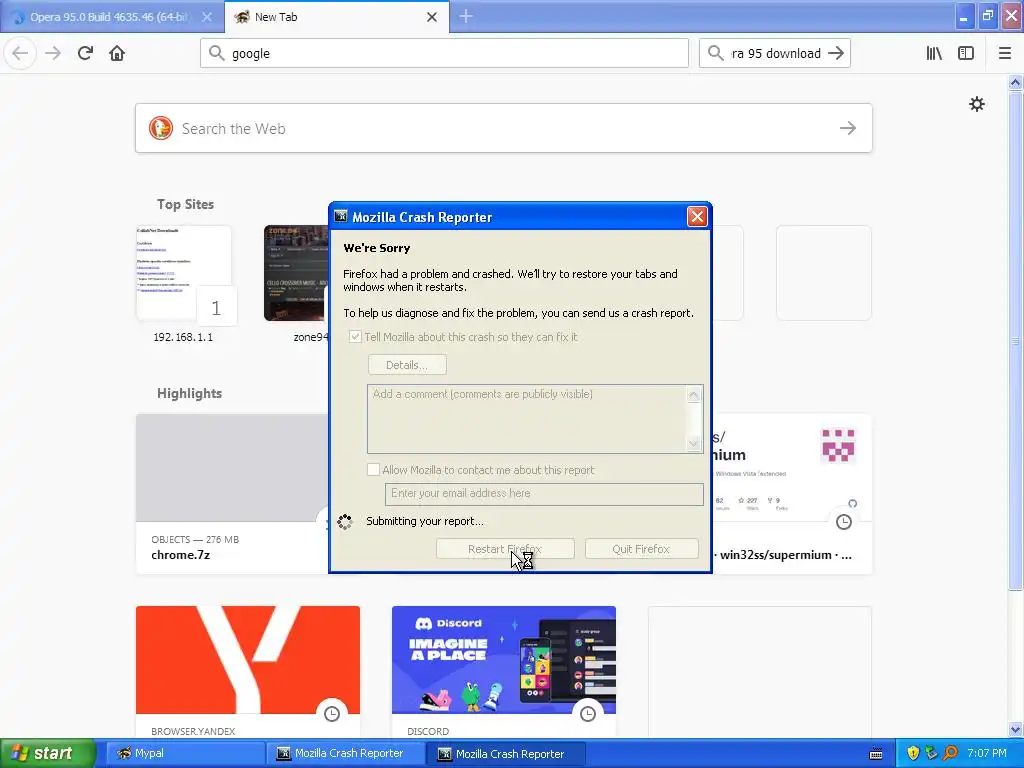
Task: Click the email address field
Action: pyautogui.click(x=544, y=494)
